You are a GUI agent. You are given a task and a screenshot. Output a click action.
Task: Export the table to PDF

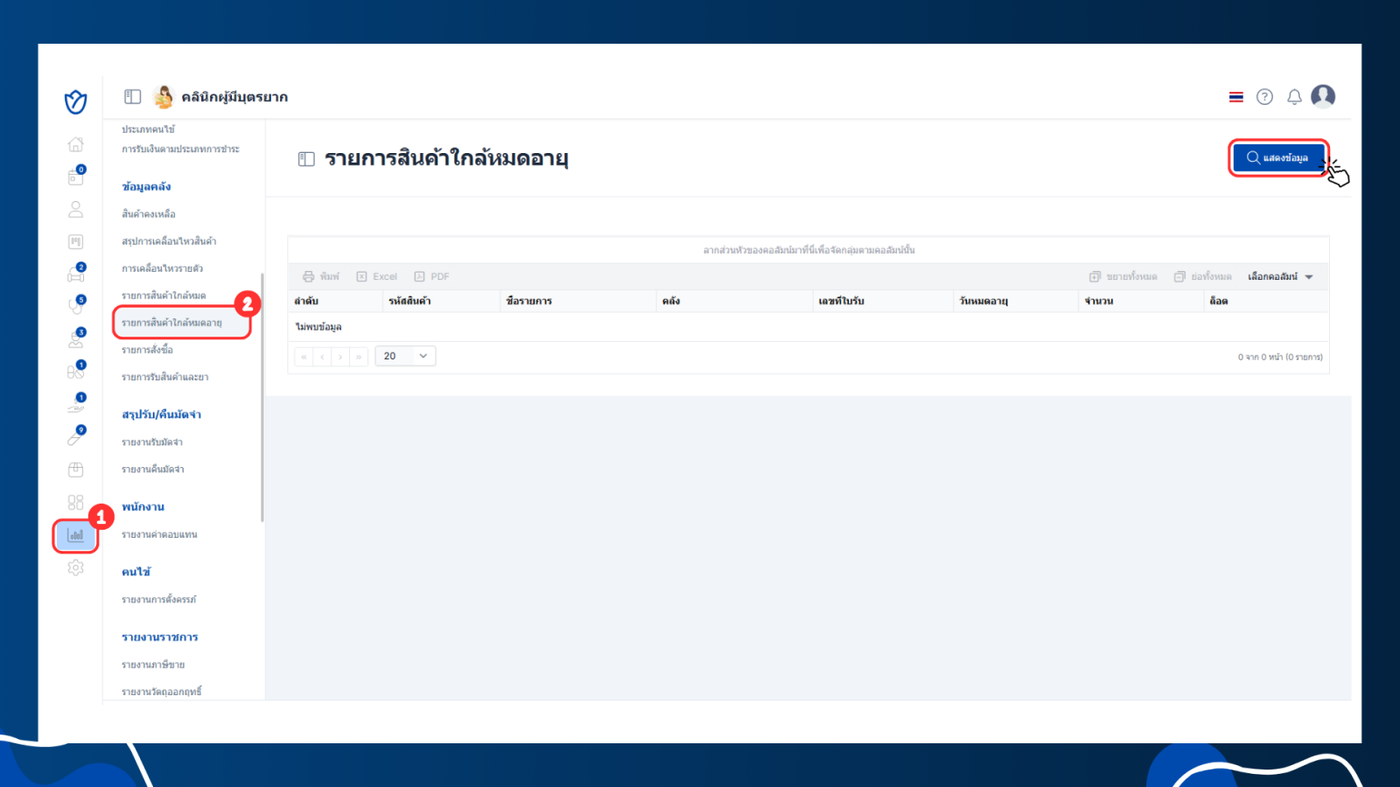[x=432, y=277]
